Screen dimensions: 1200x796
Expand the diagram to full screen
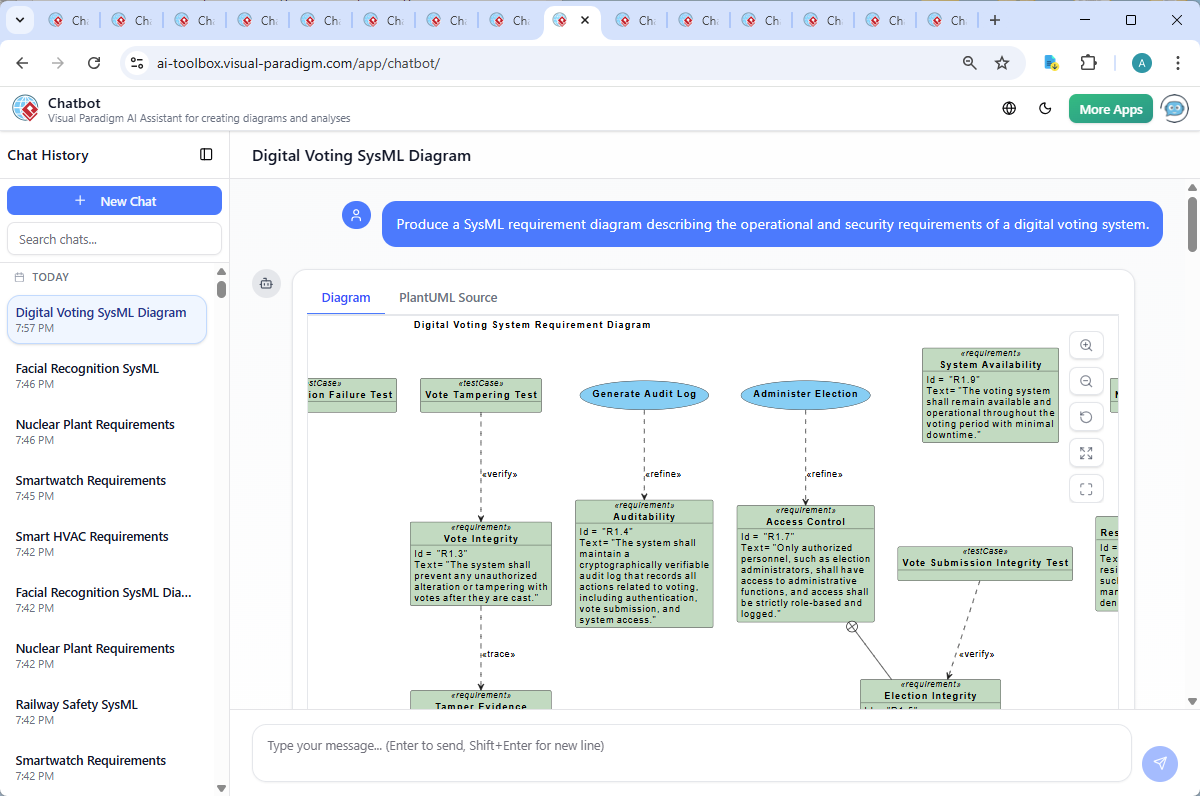[x=1086, y=452]
